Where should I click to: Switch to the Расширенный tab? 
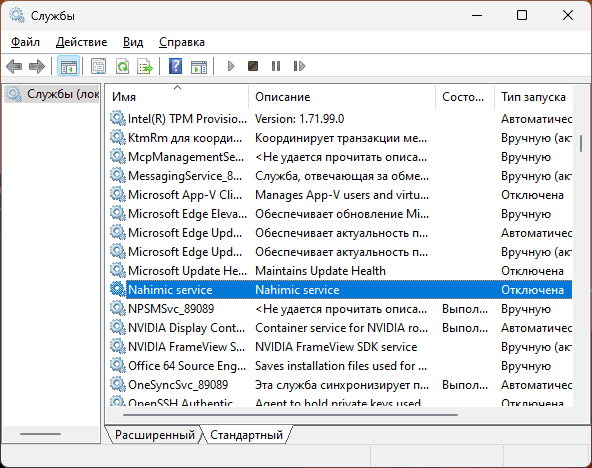[x=155, y=435]
